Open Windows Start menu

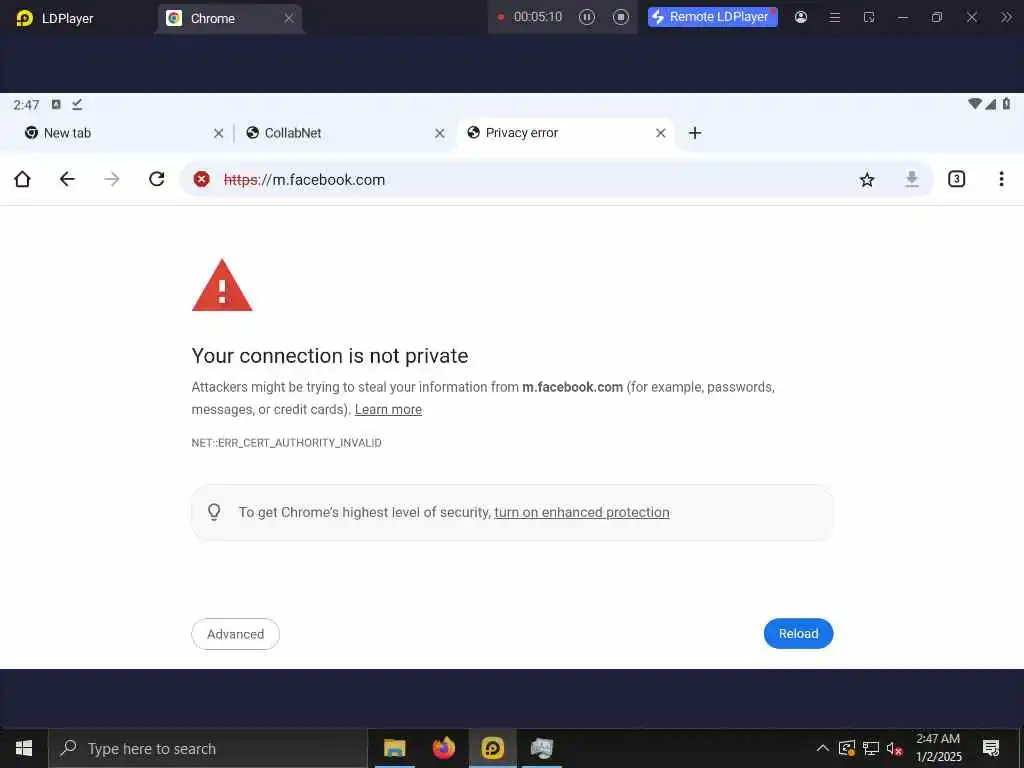(24, 748)
